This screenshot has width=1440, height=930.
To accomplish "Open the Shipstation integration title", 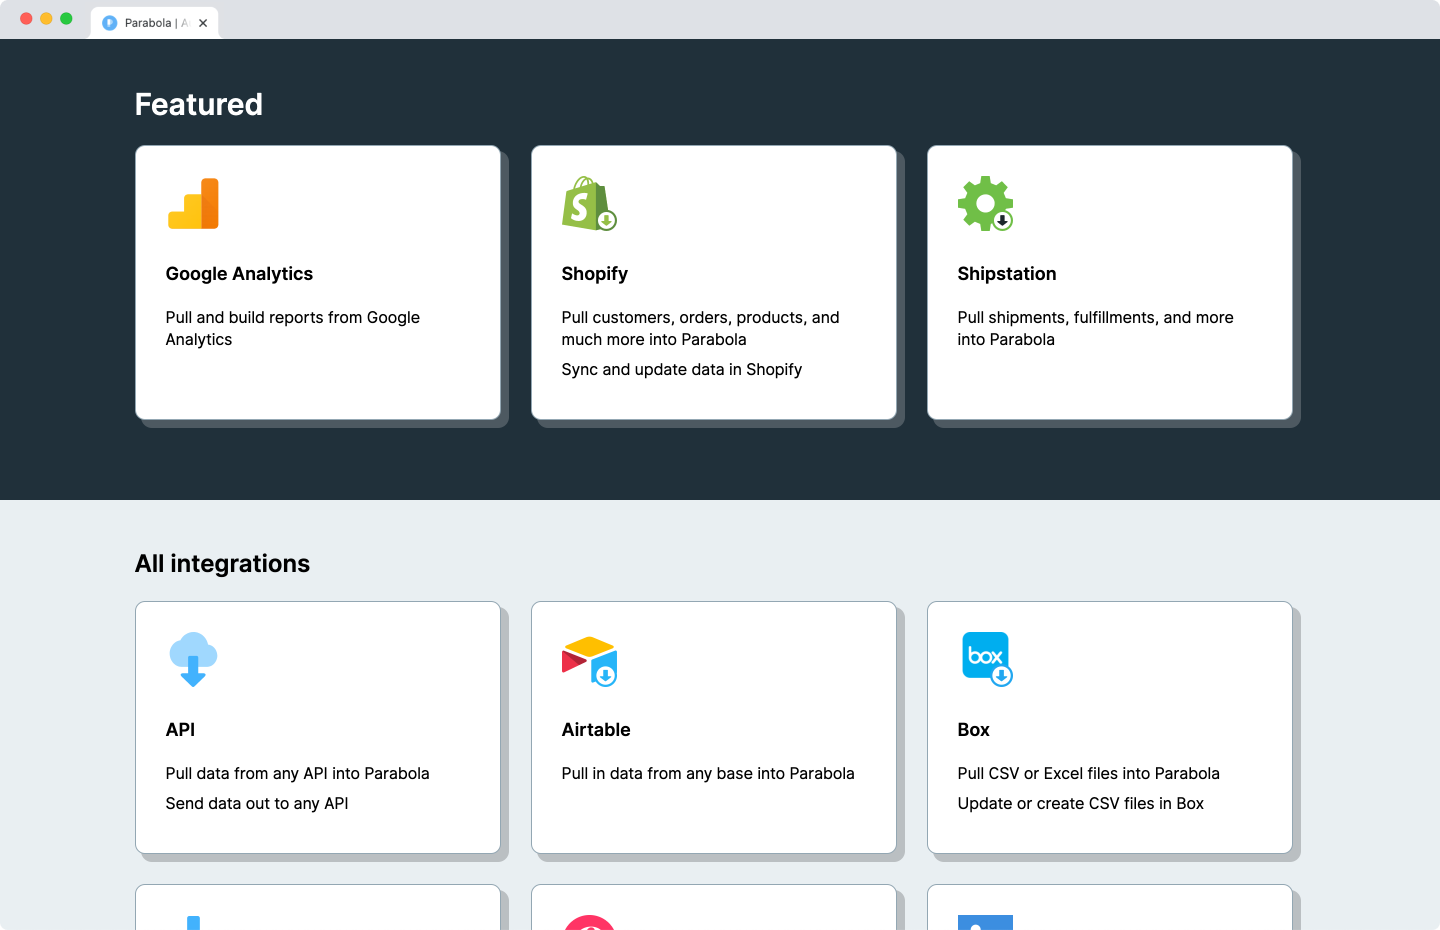I will (1007, 274).
